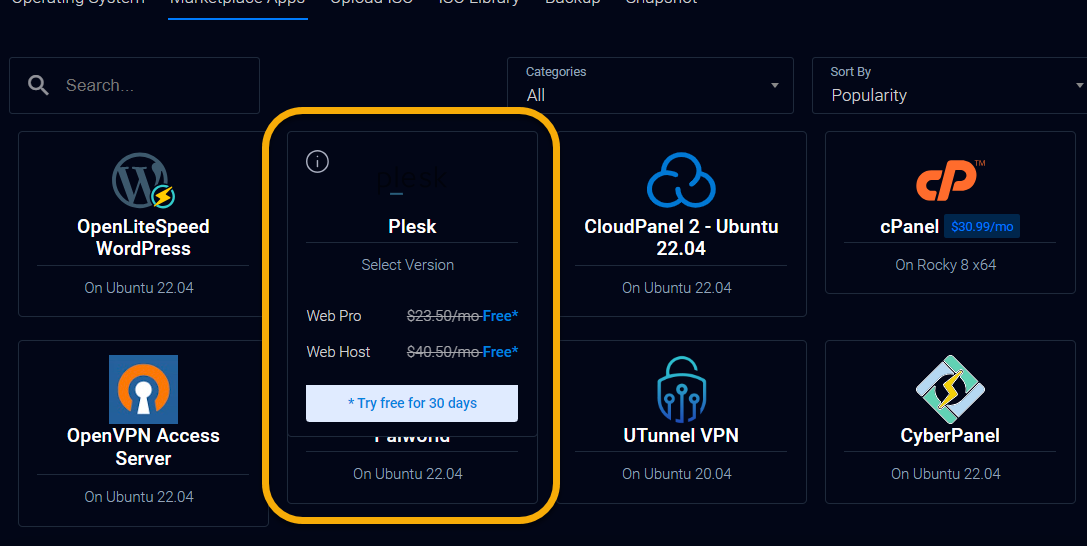
Task: Click On Ubuntu 22.04 under CyberPanel
Action: [946, 474]
